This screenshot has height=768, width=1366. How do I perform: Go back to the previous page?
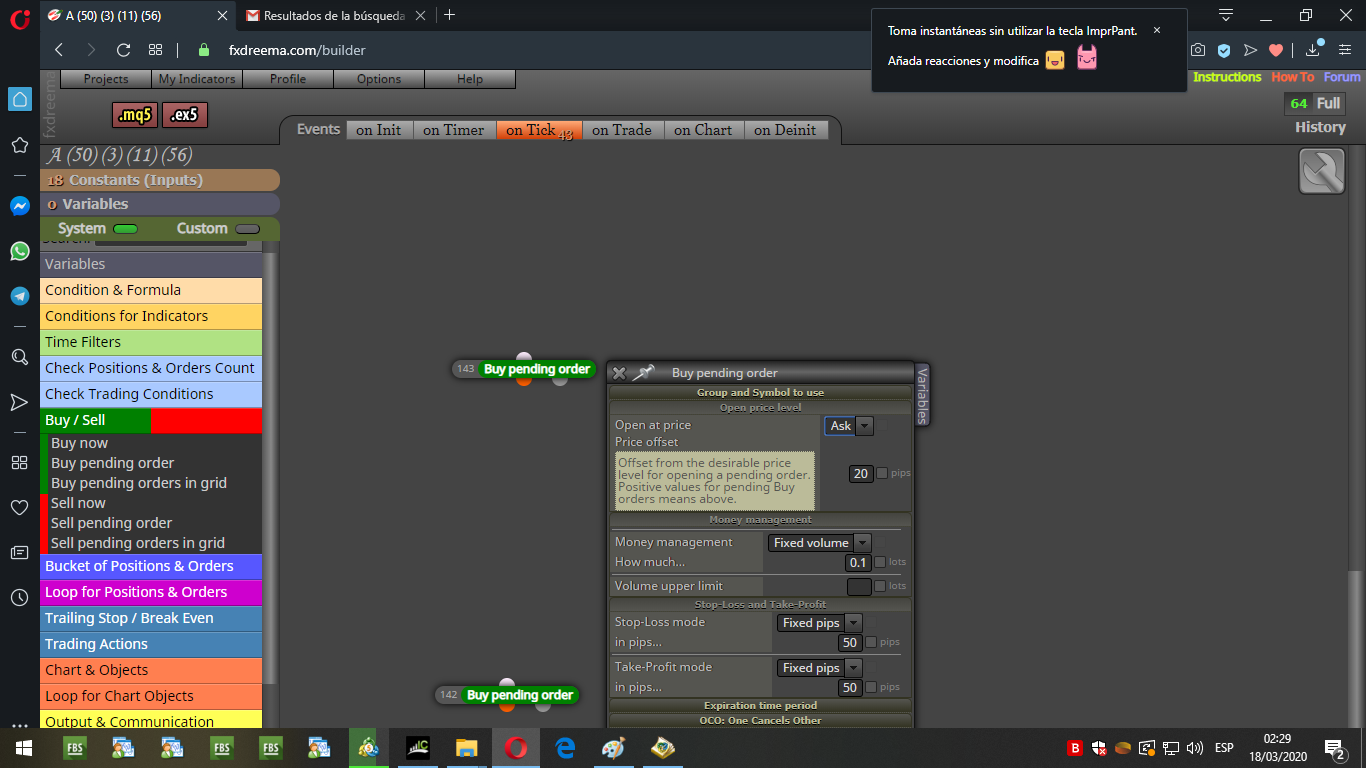point(59,50)
